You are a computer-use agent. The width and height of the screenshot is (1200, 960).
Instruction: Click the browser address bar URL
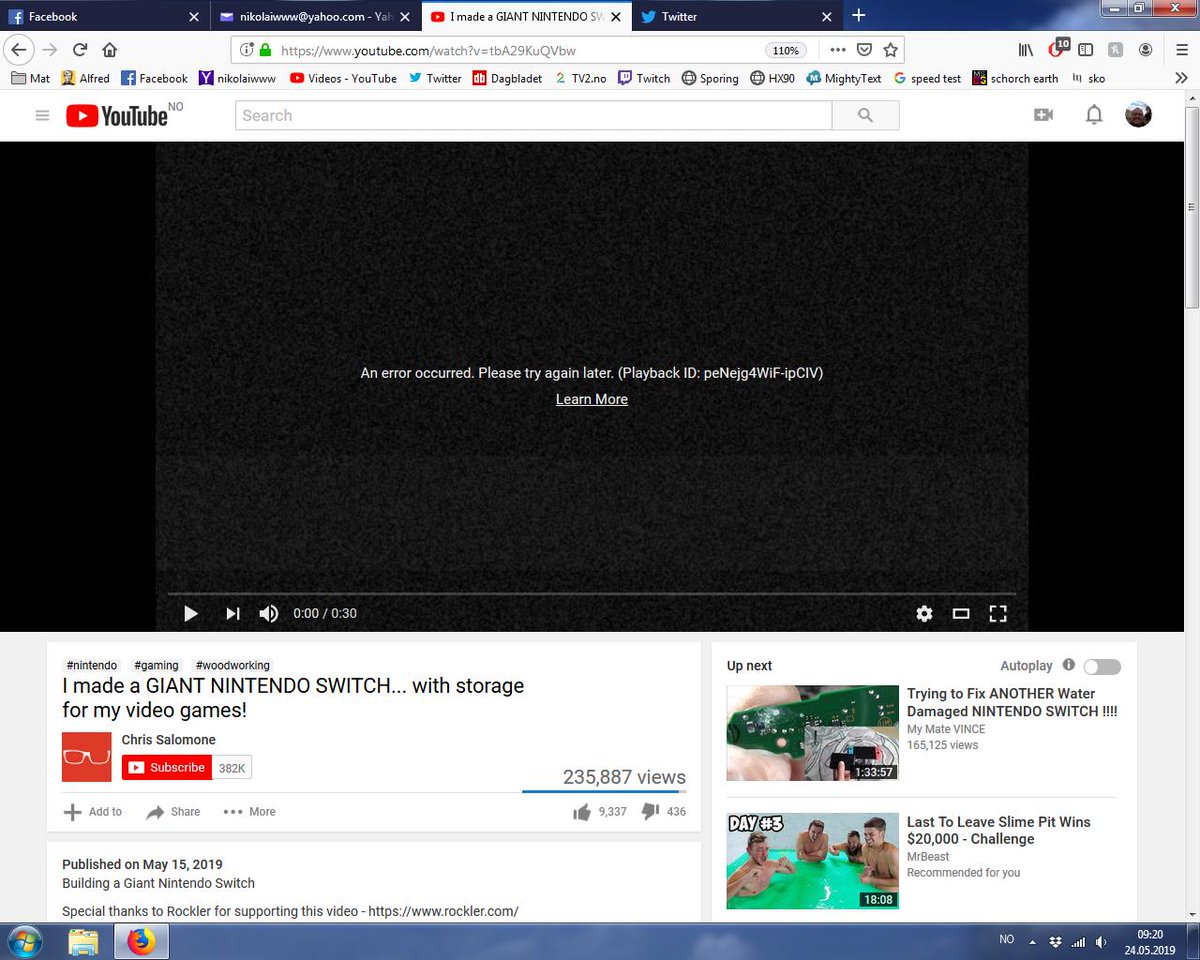click(428, 50)
